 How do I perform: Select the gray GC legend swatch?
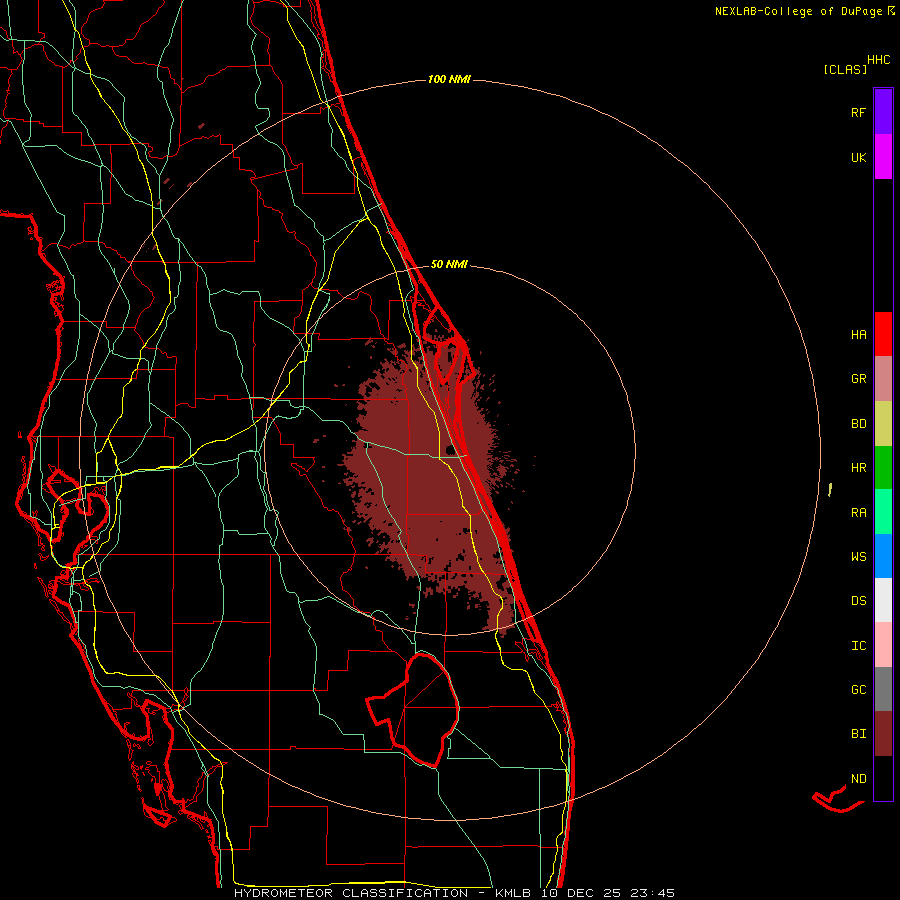tap(883, 689)
